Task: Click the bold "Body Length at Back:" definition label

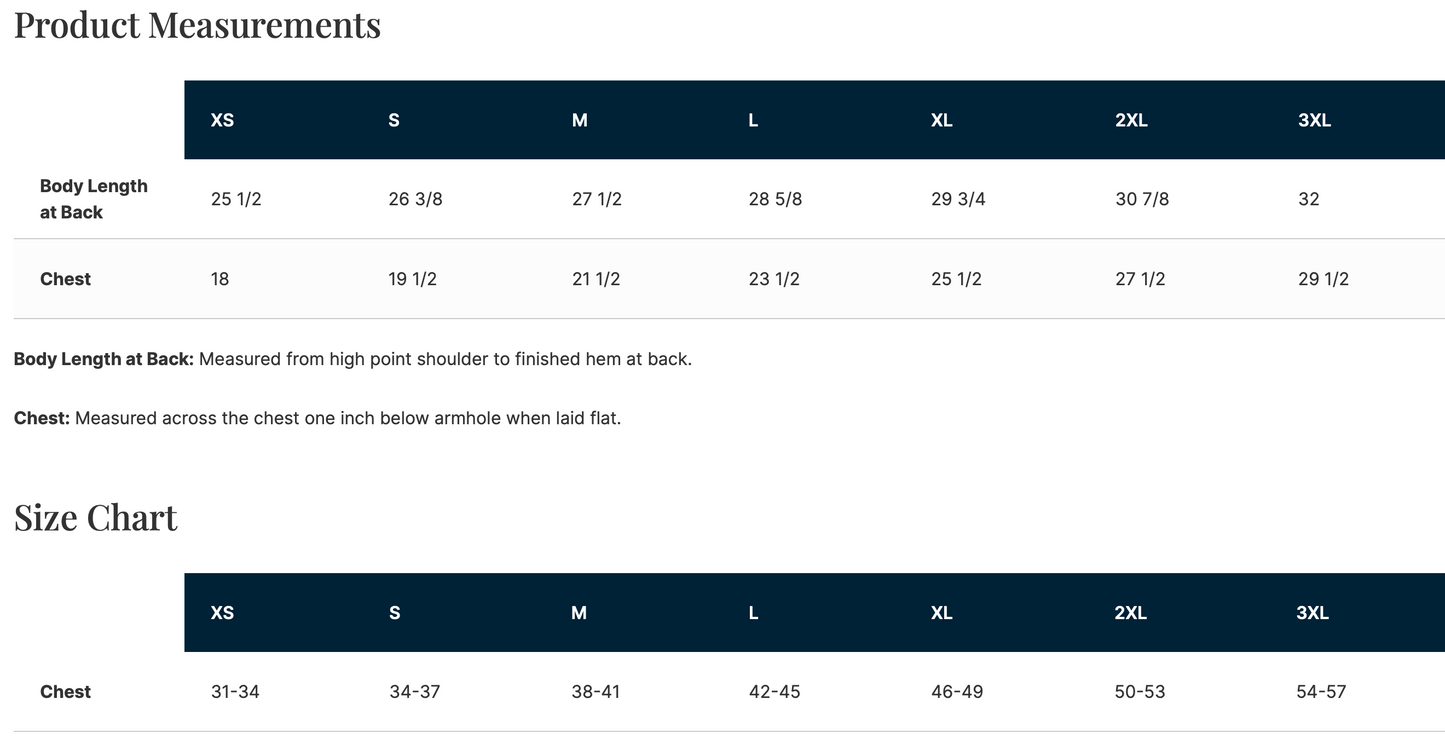Action: pyautogui.click(x=104, y=359)
